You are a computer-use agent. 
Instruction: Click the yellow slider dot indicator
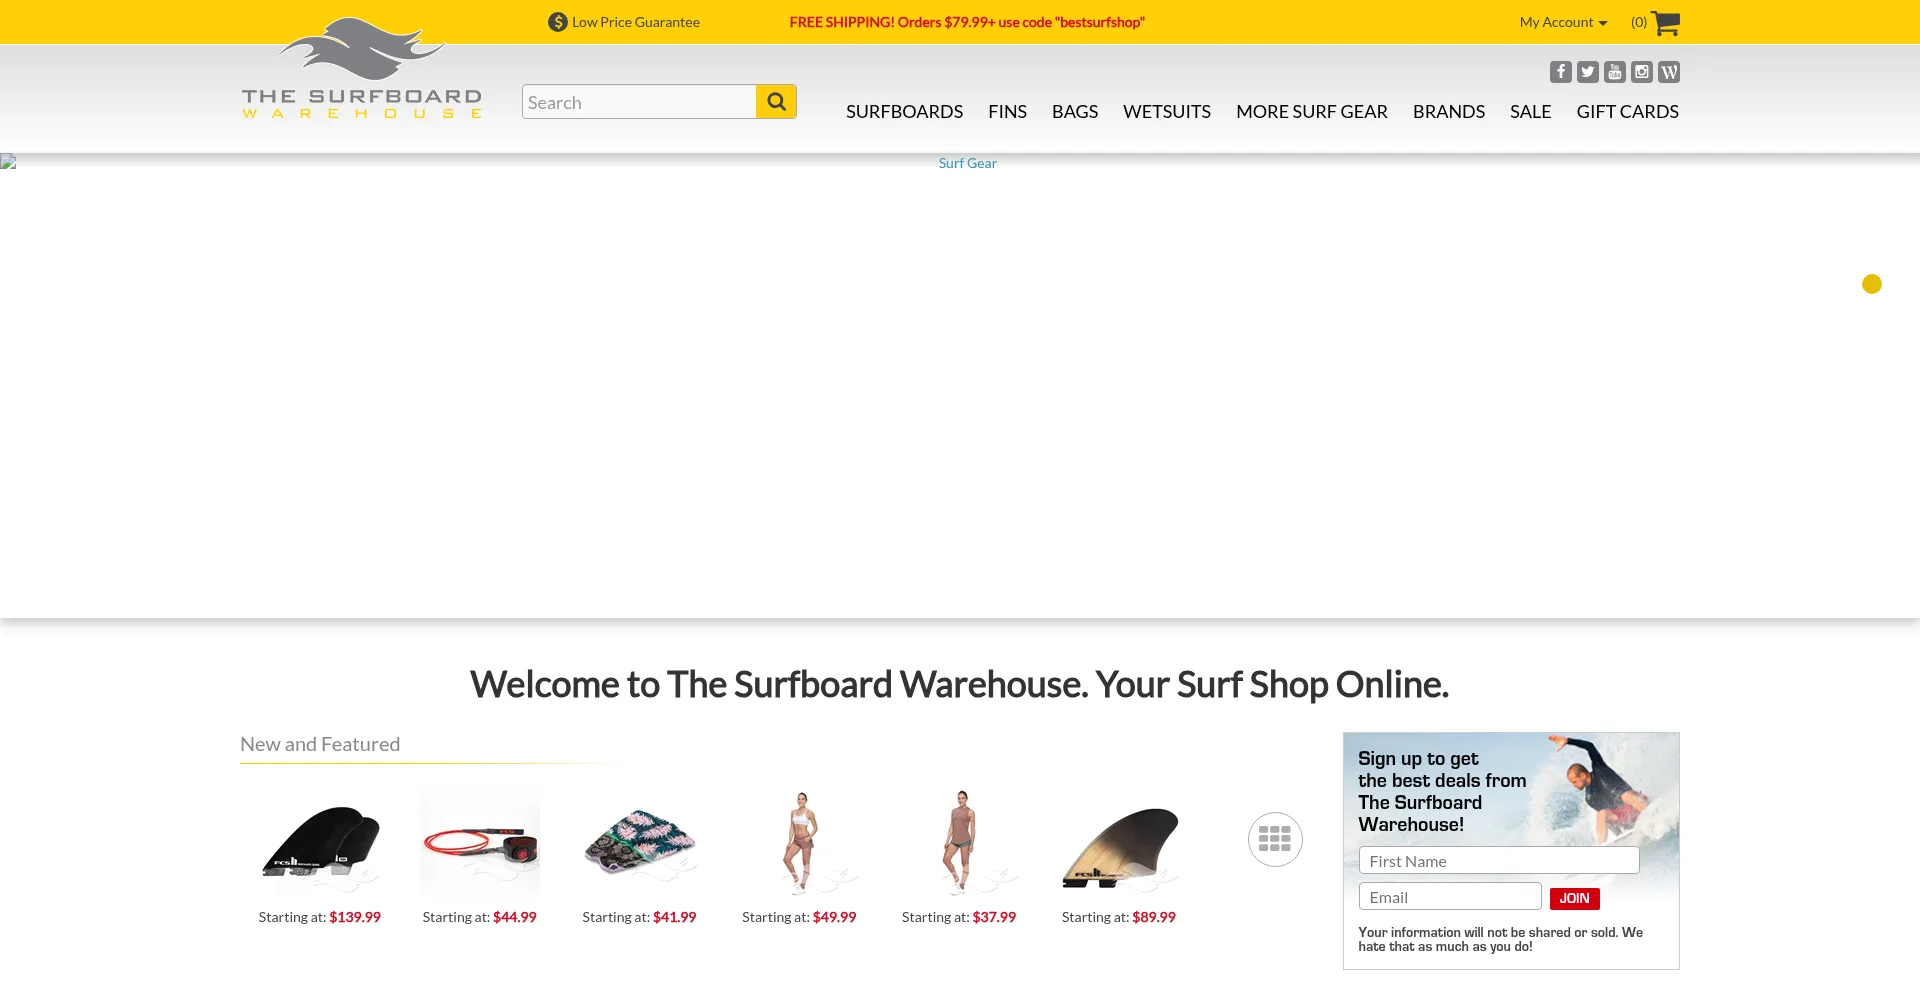[1872, 284]
